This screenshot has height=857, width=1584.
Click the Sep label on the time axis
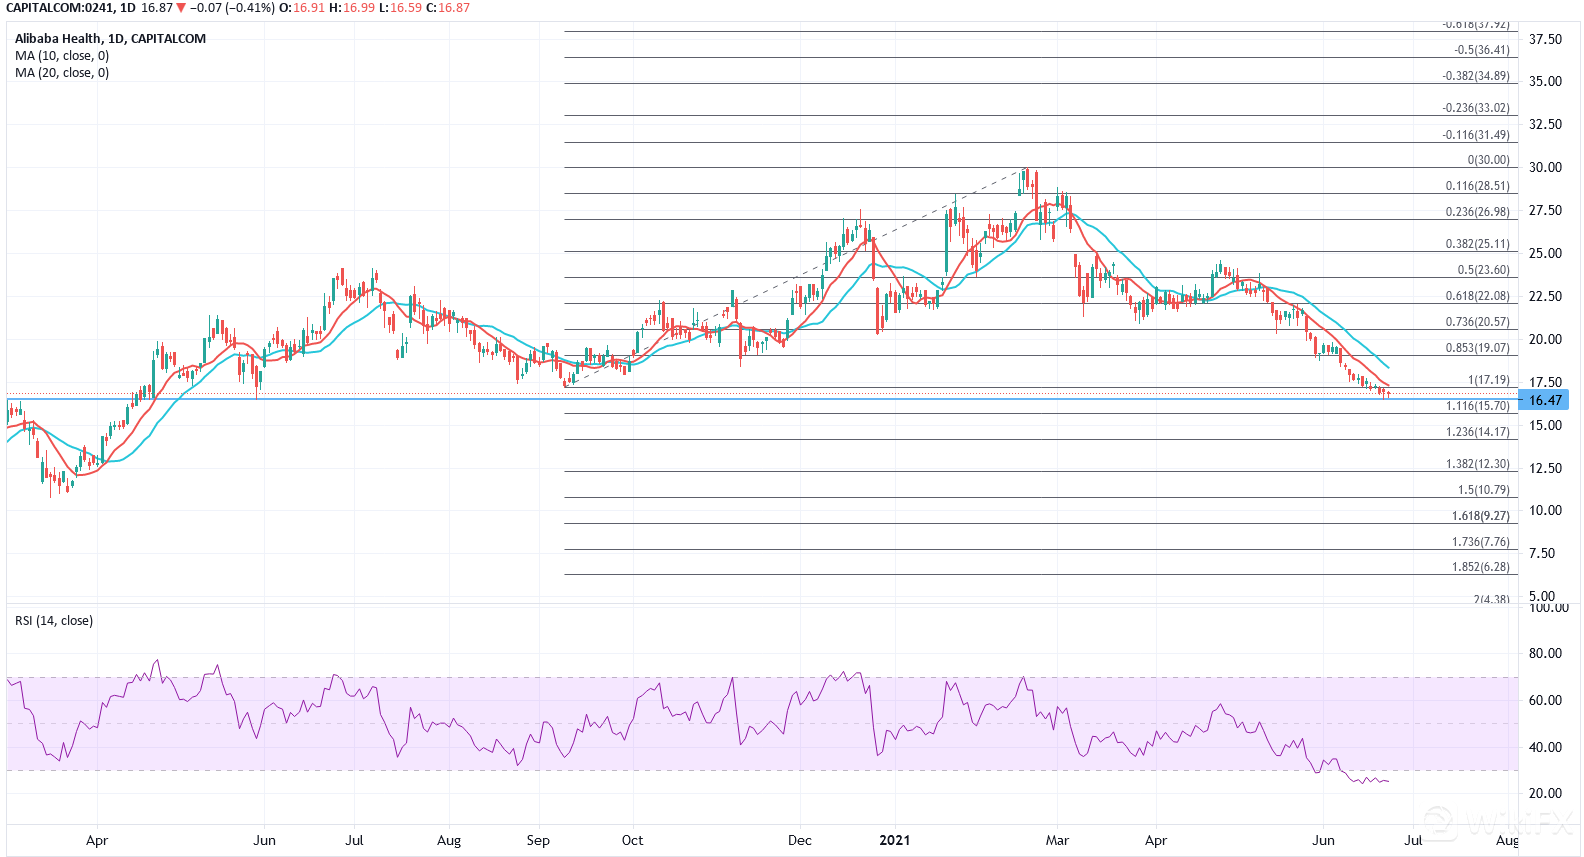pos(538,840)
